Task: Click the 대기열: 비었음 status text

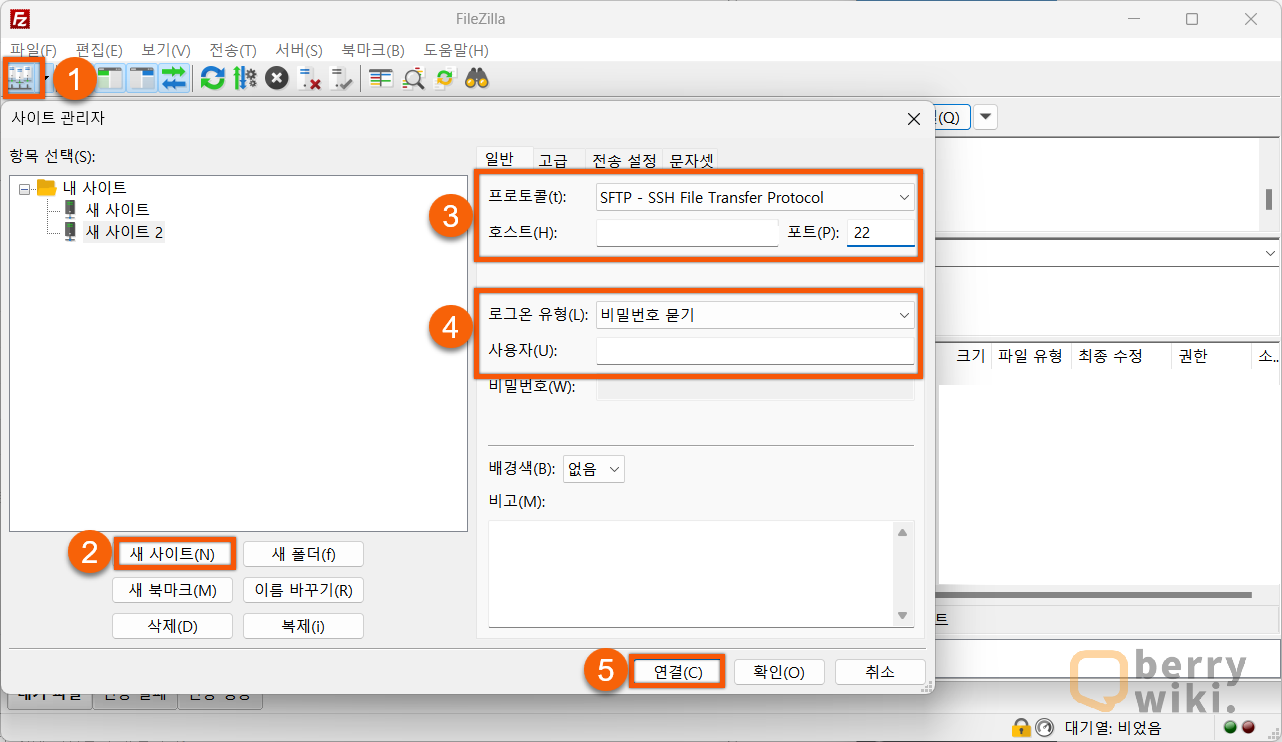Action: (x=1113, y=728)
